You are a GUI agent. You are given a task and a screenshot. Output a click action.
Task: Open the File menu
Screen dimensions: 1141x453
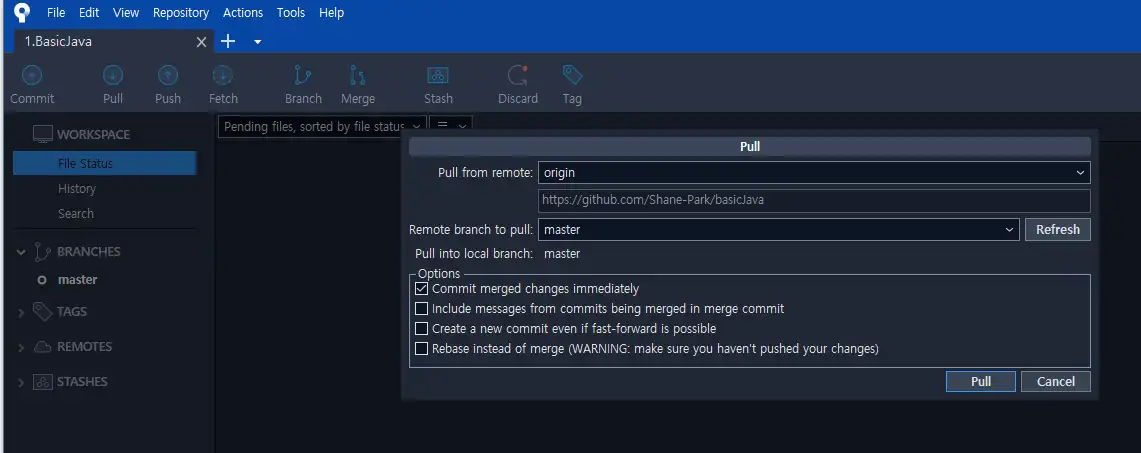tap(55, 12)
